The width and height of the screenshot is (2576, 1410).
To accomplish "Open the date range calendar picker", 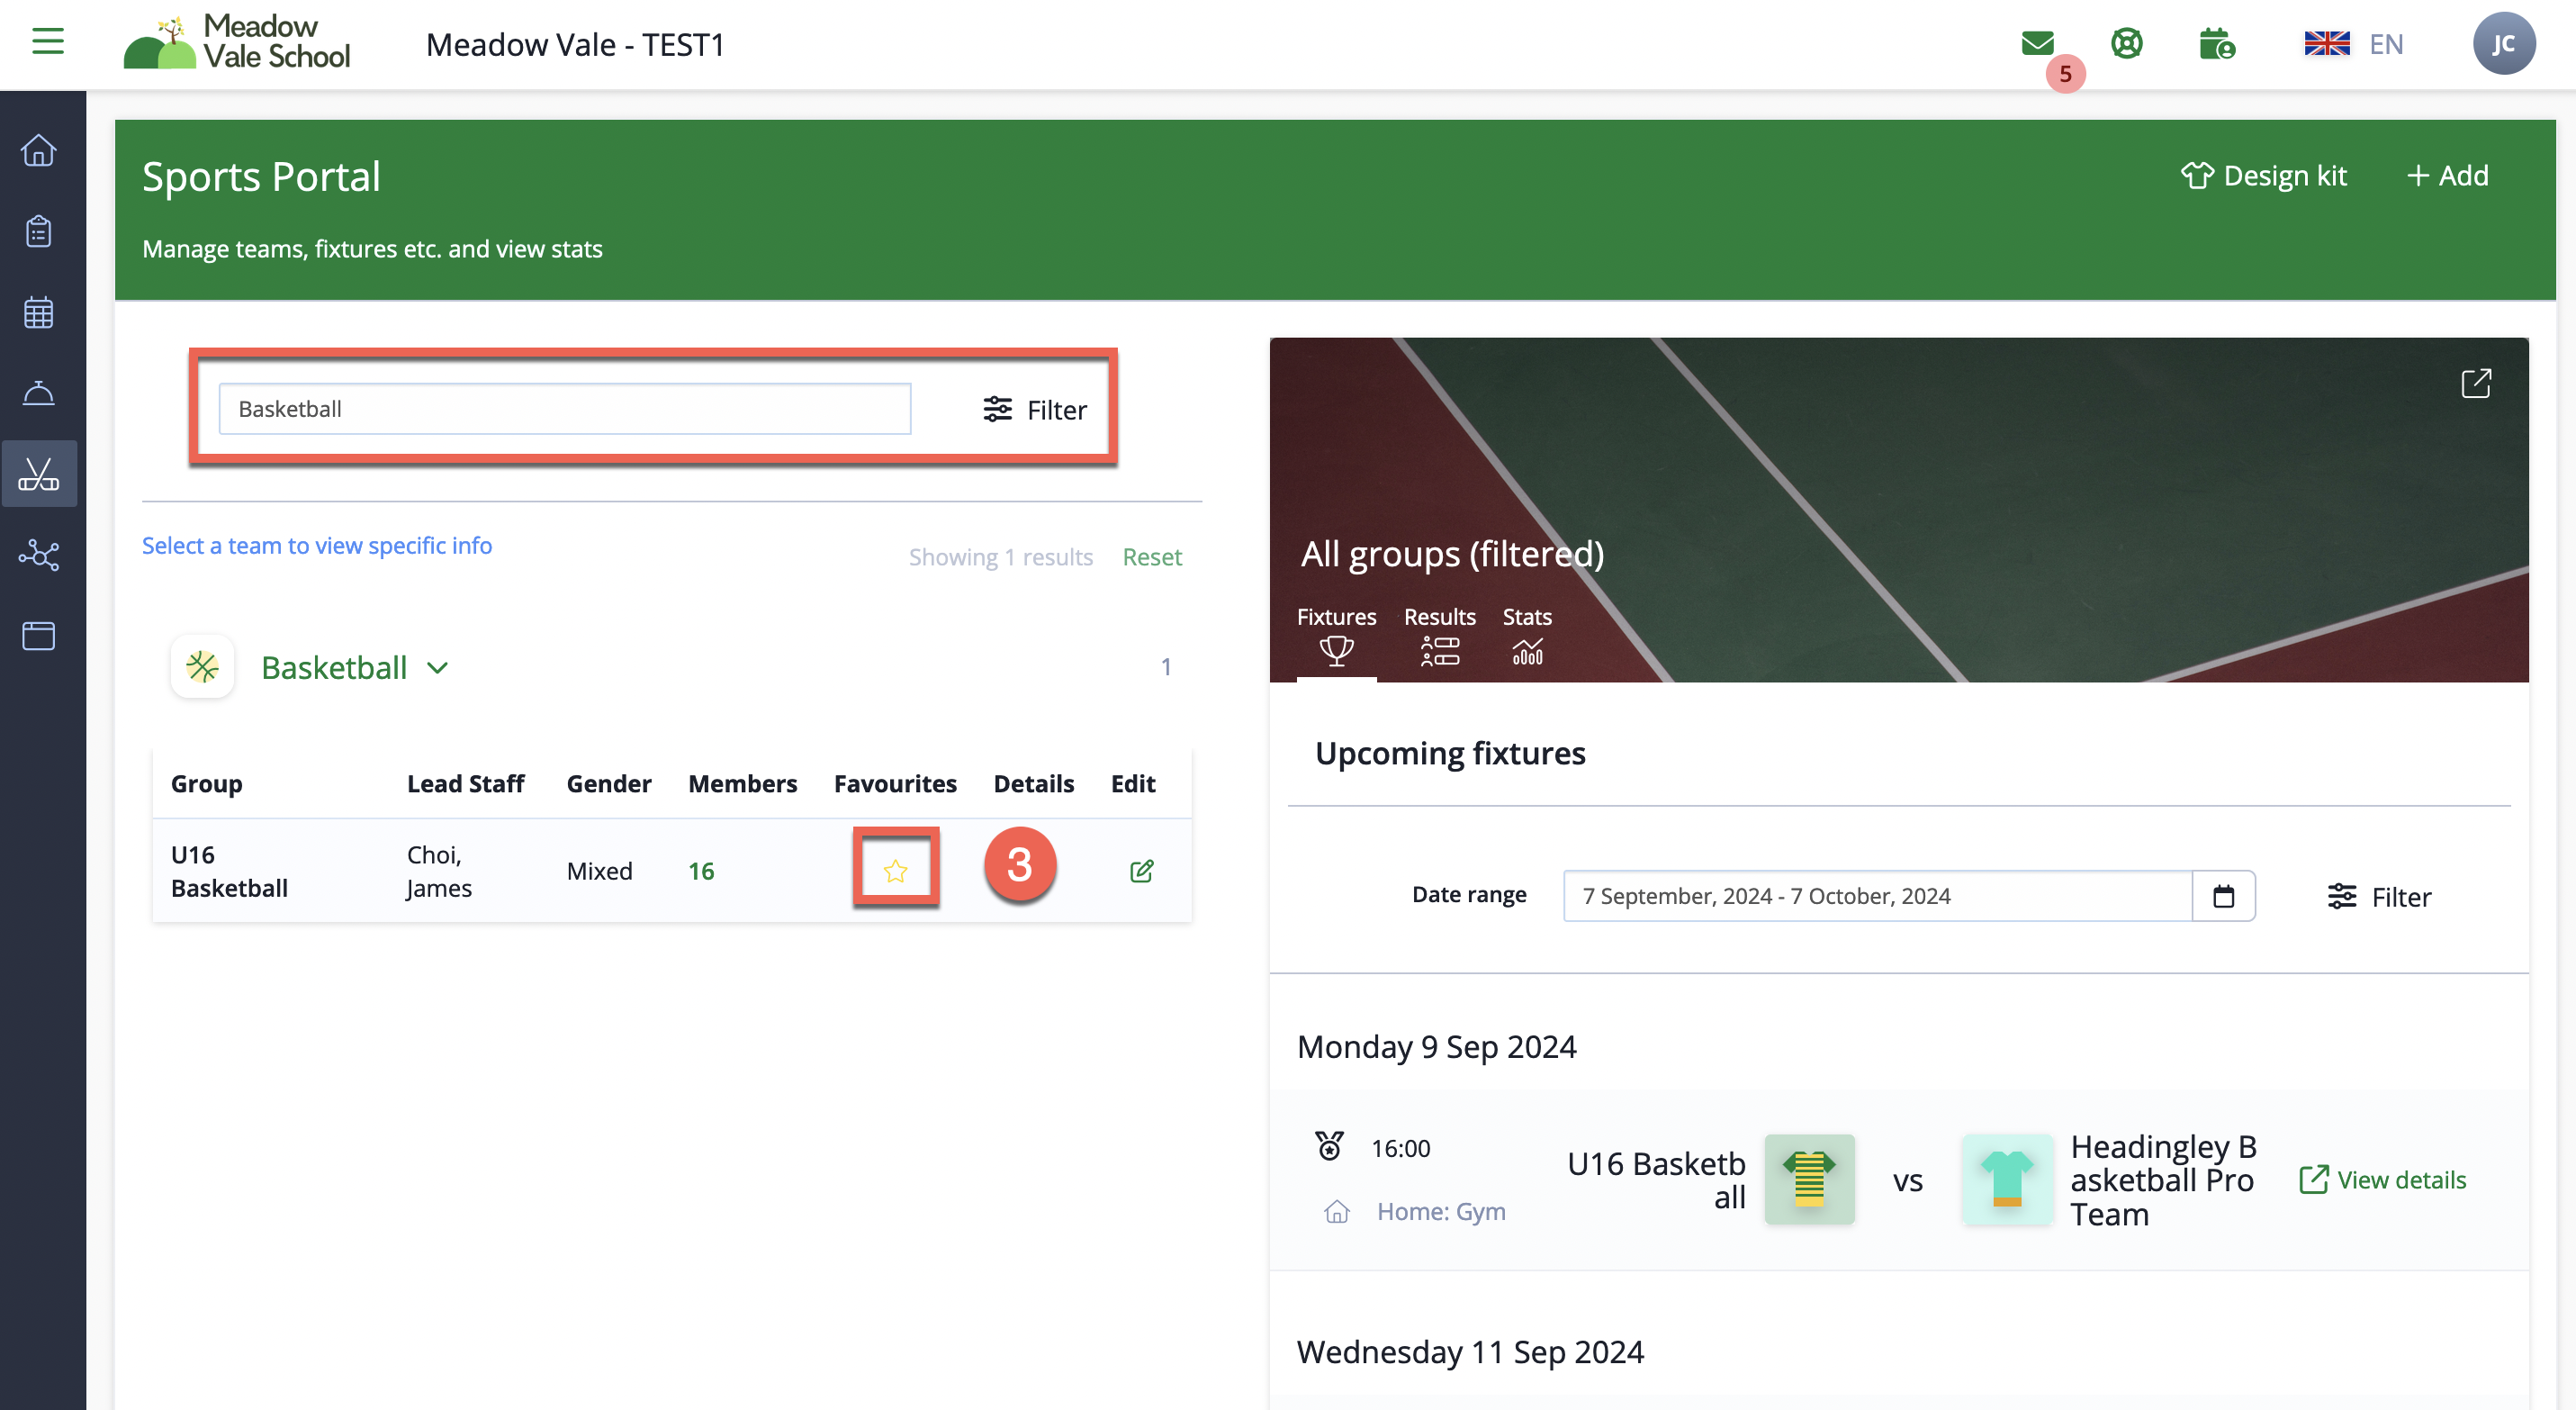I will (x=2222, y=896).
